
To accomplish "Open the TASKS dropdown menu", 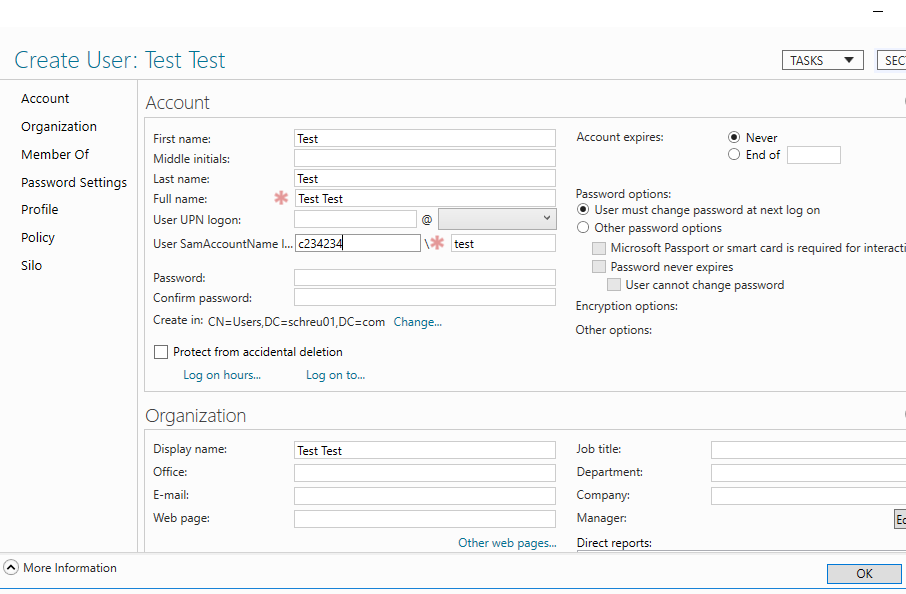I will 822,60.
